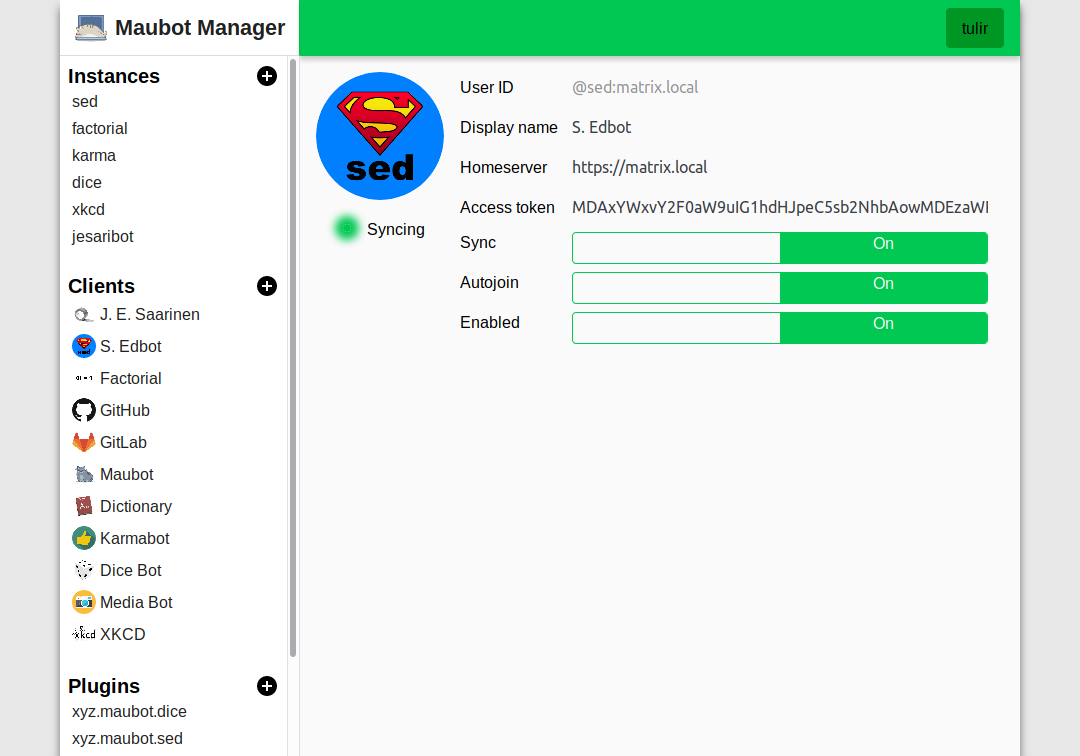Click the XKCD client logo icon
The height and width of the screenshot is (756, 1080).
(x=84, y=634)
